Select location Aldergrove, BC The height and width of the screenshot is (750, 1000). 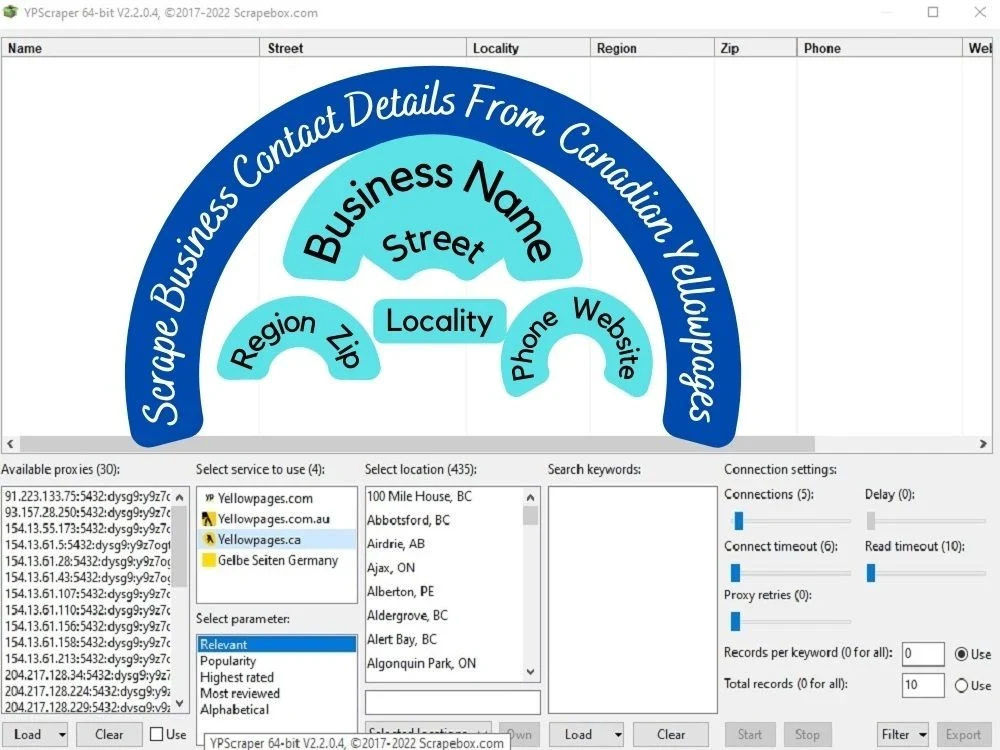[445, 615]
